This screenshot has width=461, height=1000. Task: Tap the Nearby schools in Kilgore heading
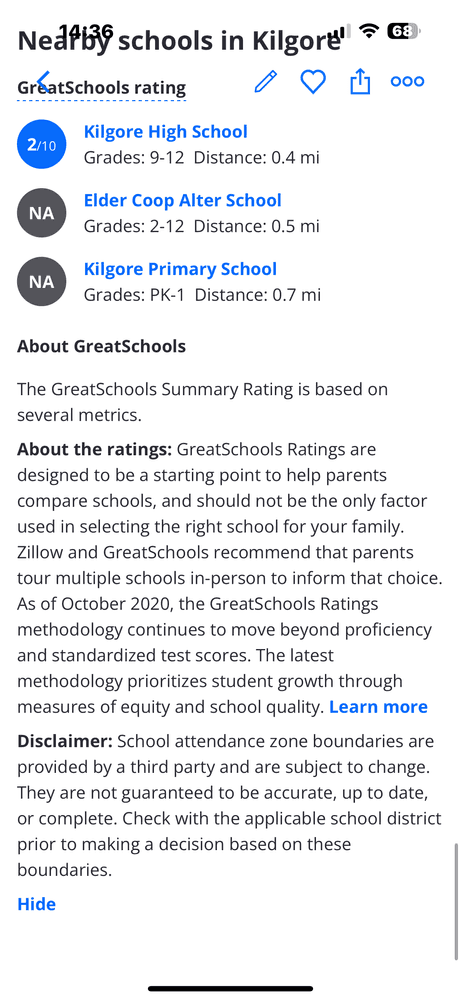point(179,41)
